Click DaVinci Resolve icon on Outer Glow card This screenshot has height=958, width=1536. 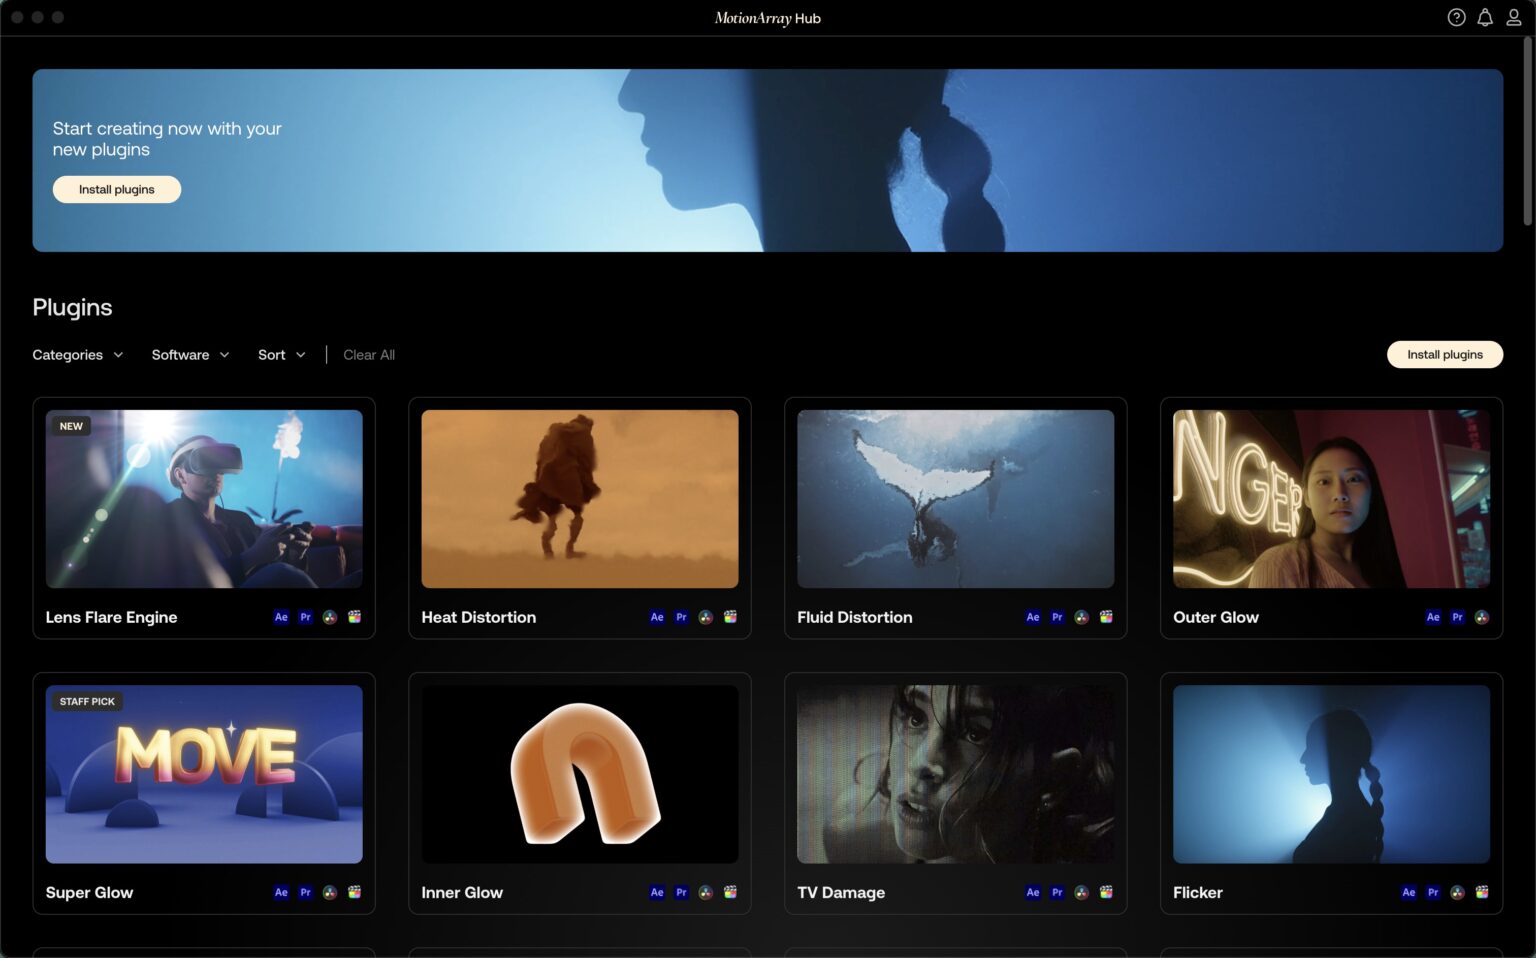tap(1481, 617)
